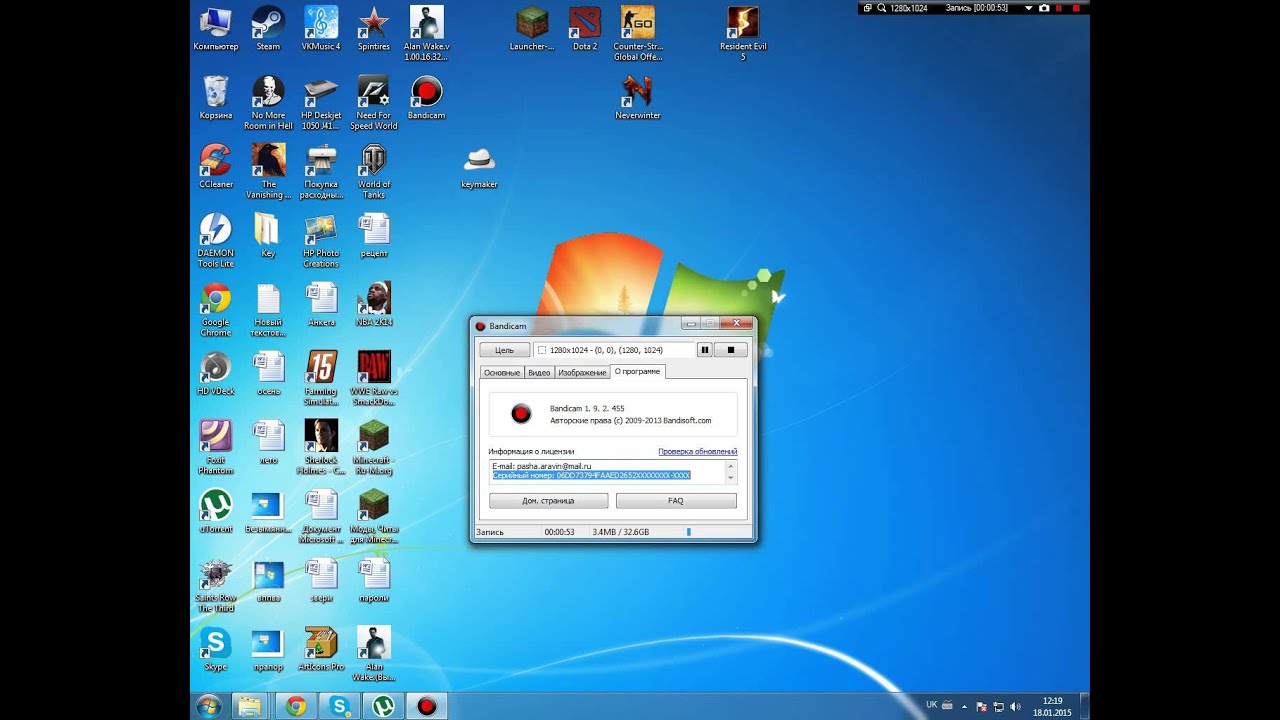Screen dimensions: 1280x720
Task: Open the Windows Start button
Action: (x=209, y=706)
